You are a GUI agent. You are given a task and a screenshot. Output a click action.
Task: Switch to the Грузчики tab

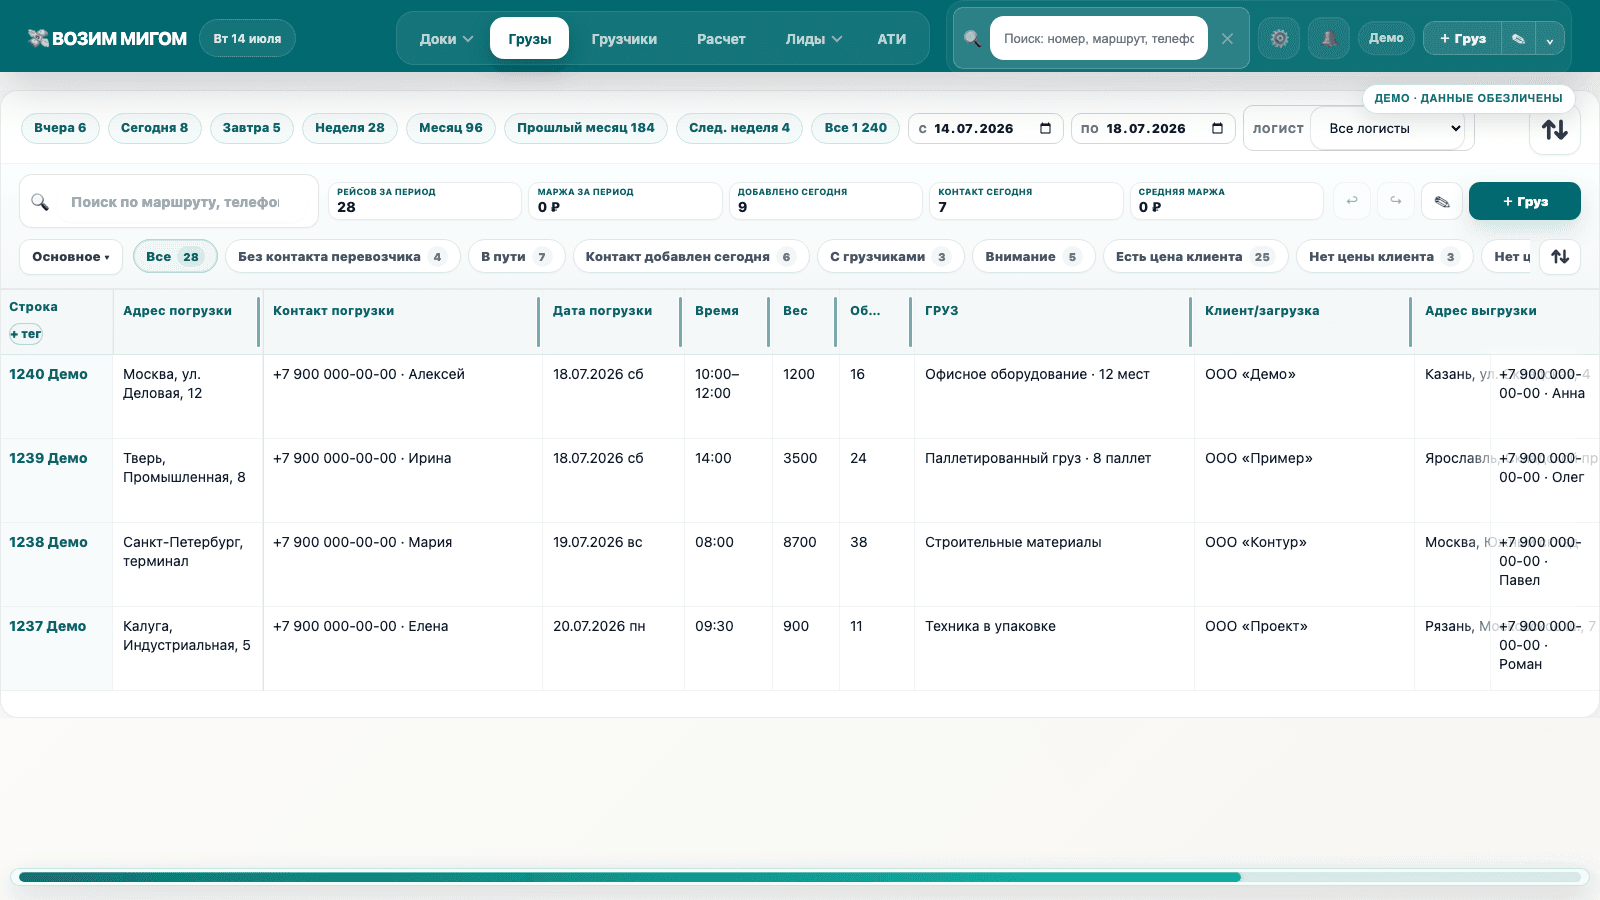click(x=624, y=39)
